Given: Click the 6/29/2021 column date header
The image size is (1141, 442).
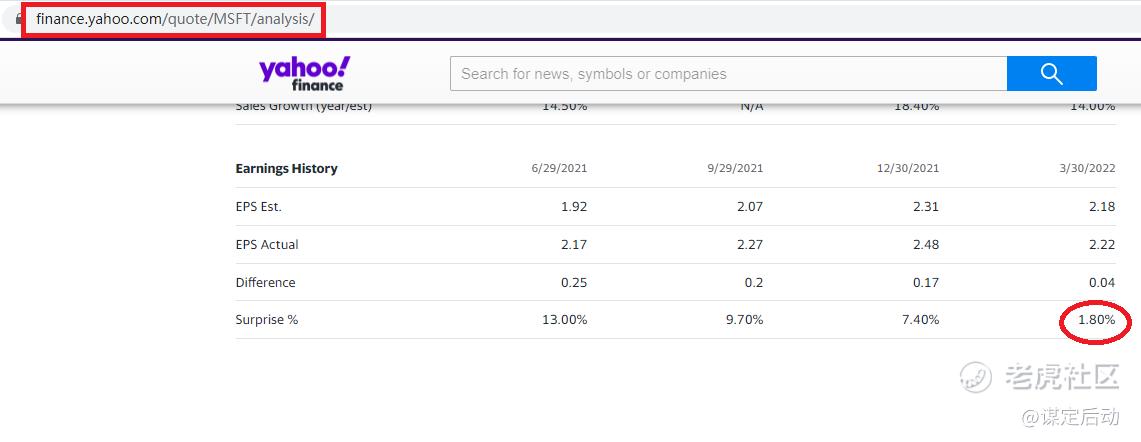Looking at the screenshot, I should coord(559,169).
